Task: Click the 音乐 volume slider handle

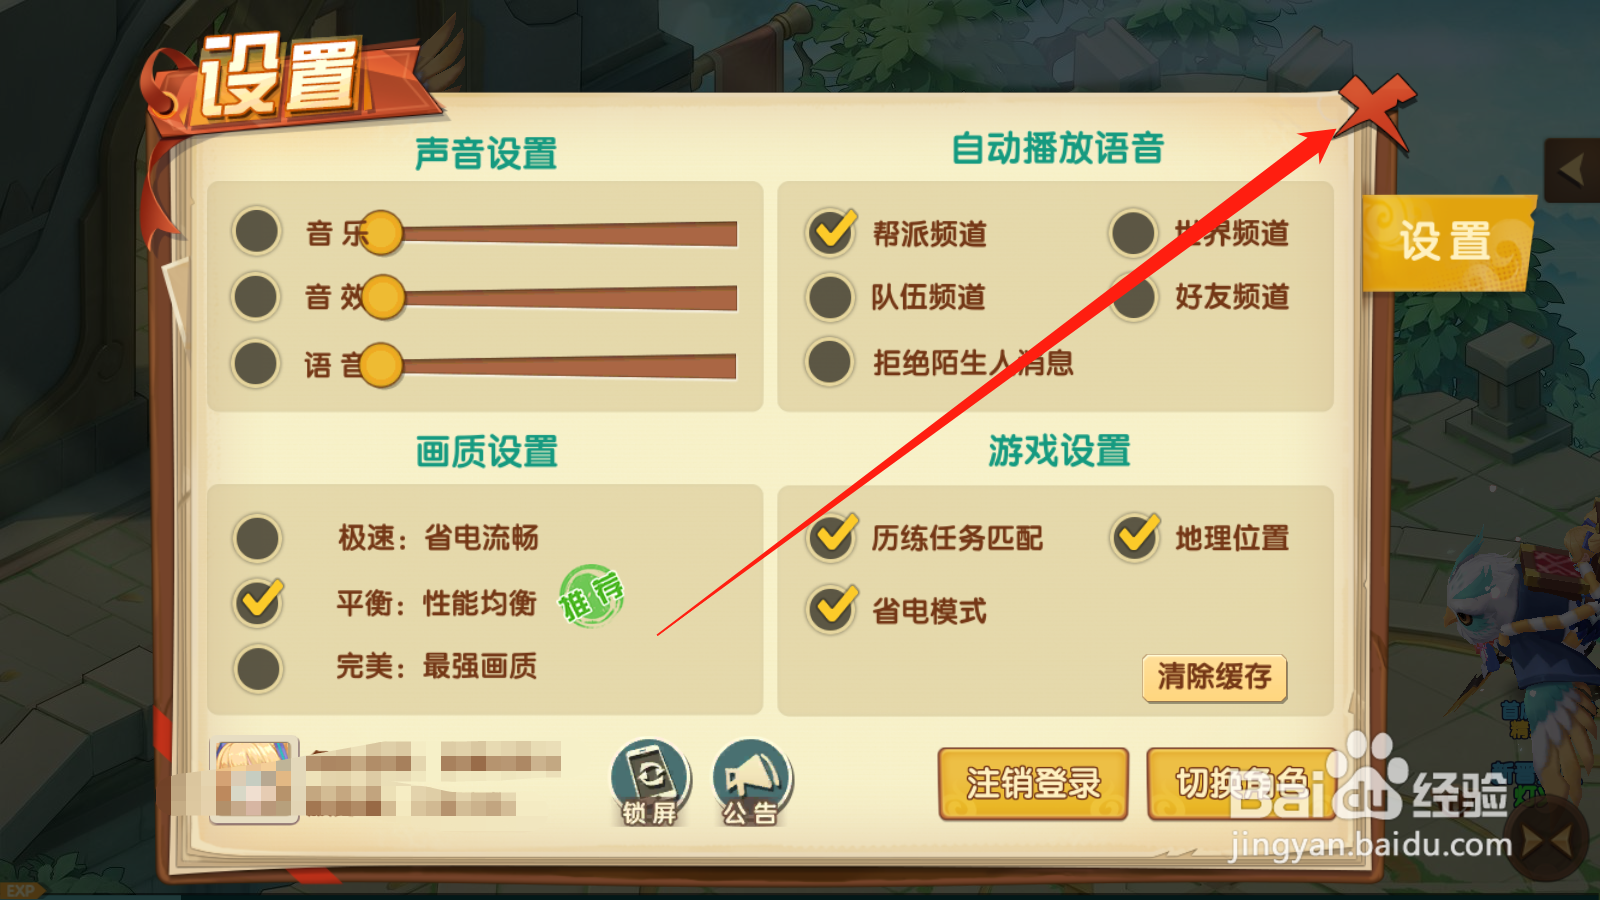Action: (380, 232)
